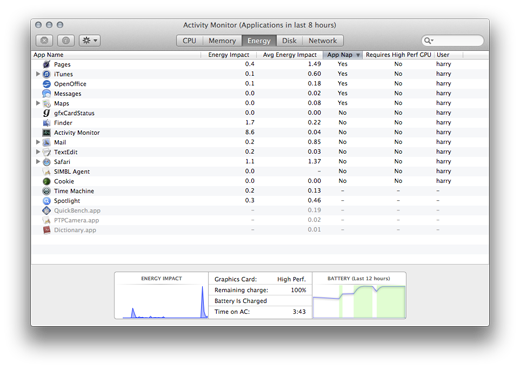The height and width of the screenshot is (369, 520).
Task: Click the Mail app icon
Action: click(47, 142)
